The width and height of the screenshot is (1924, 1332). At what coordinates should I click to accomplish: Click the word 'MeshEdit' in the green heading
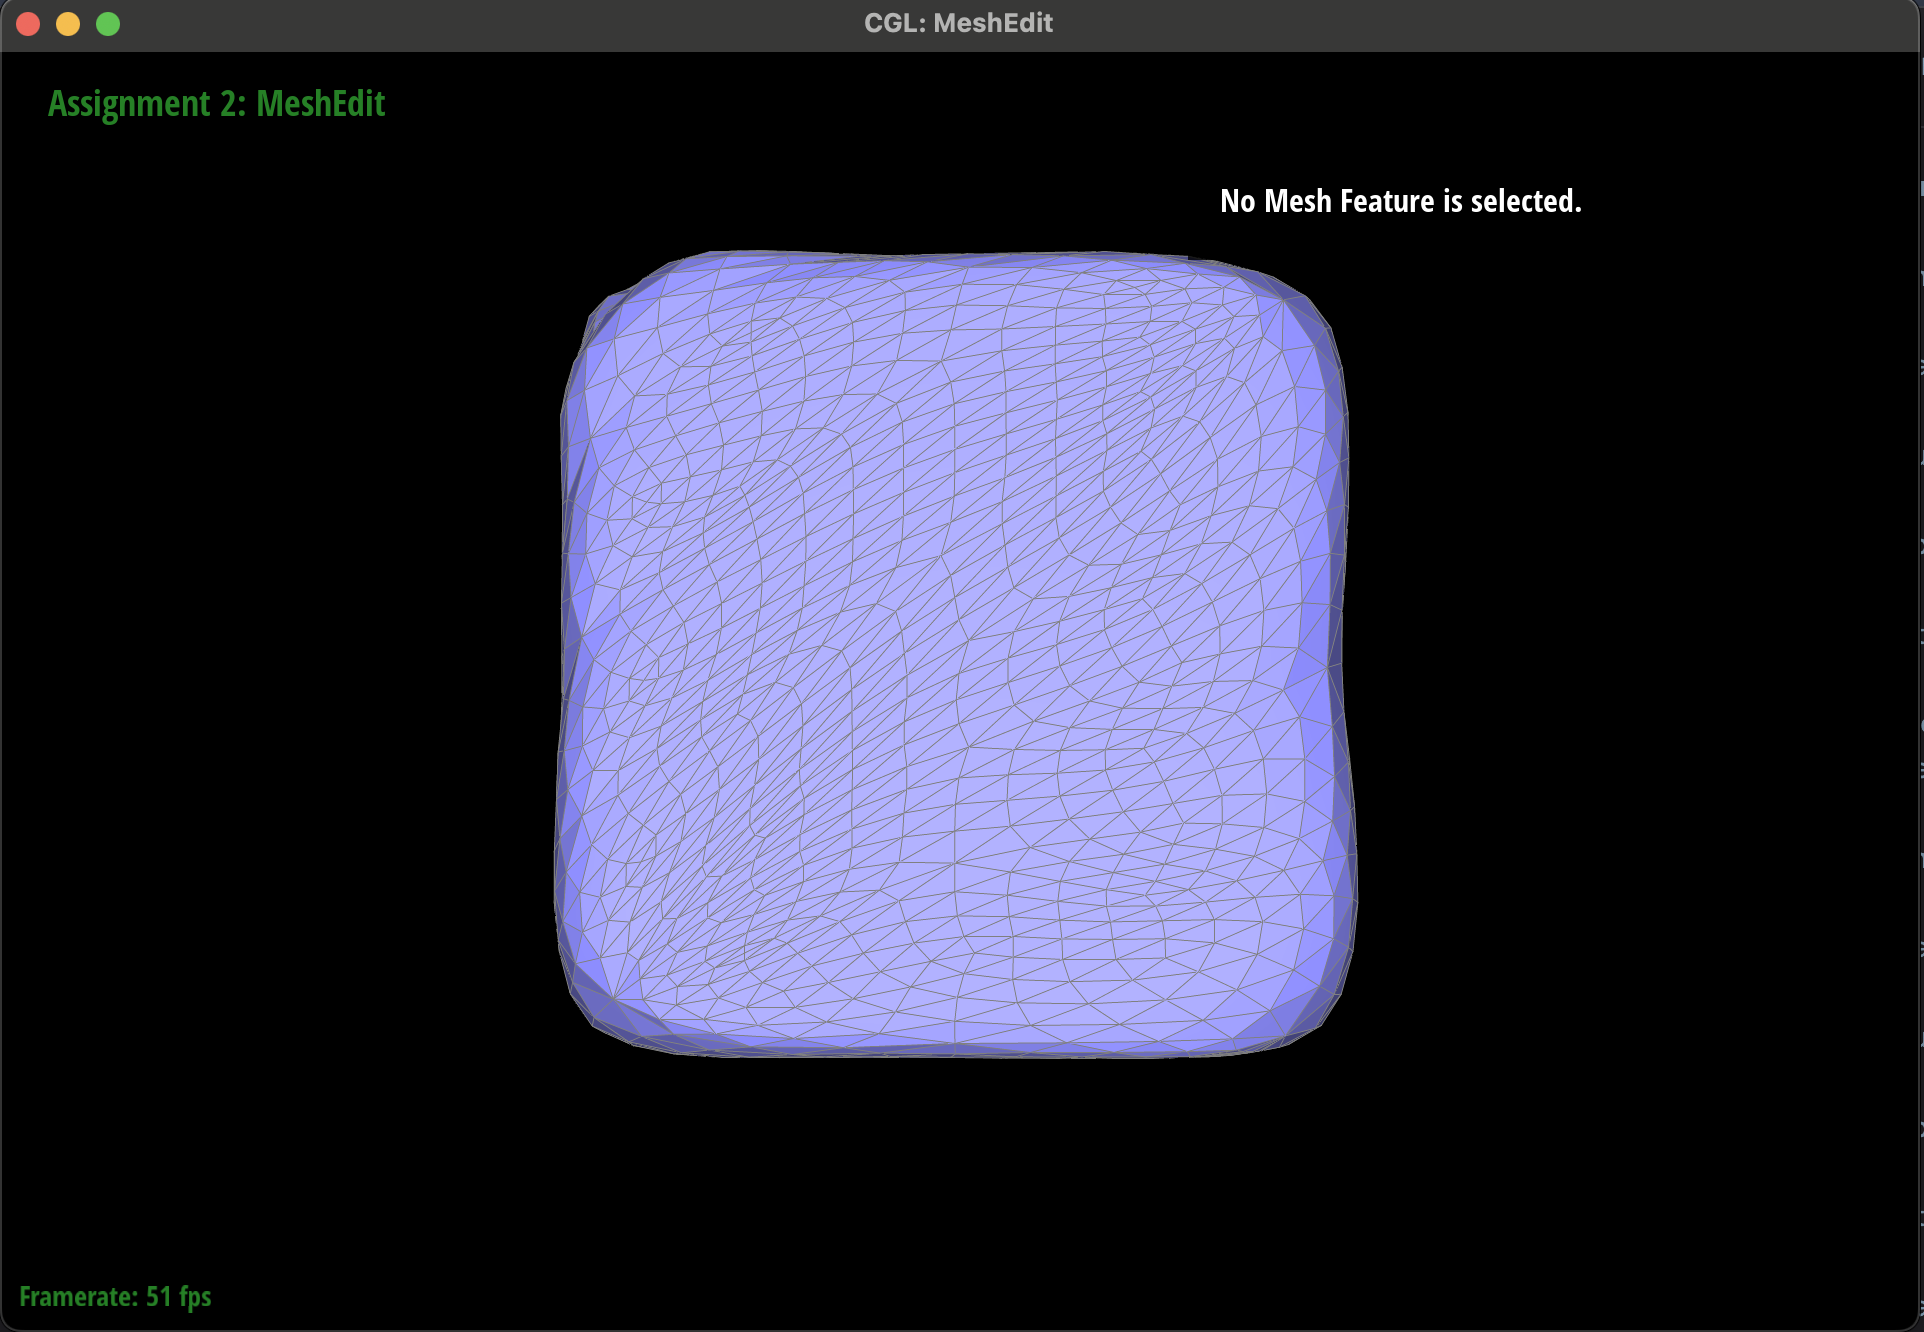tap(320, 104)
